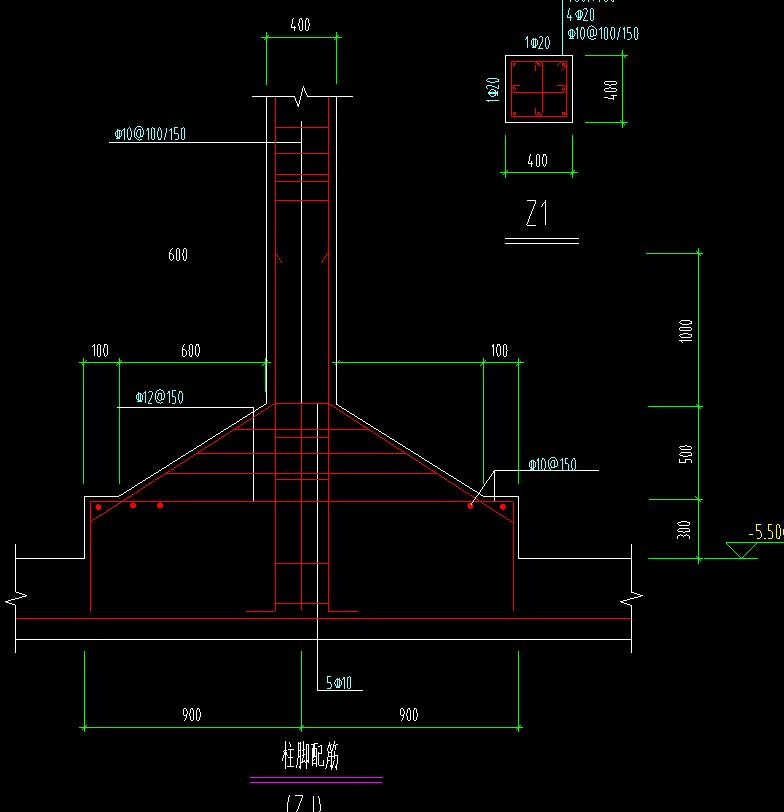Click the break line symbol atop the column
Screen dimensions: 784x812
[x=302, y=96]
